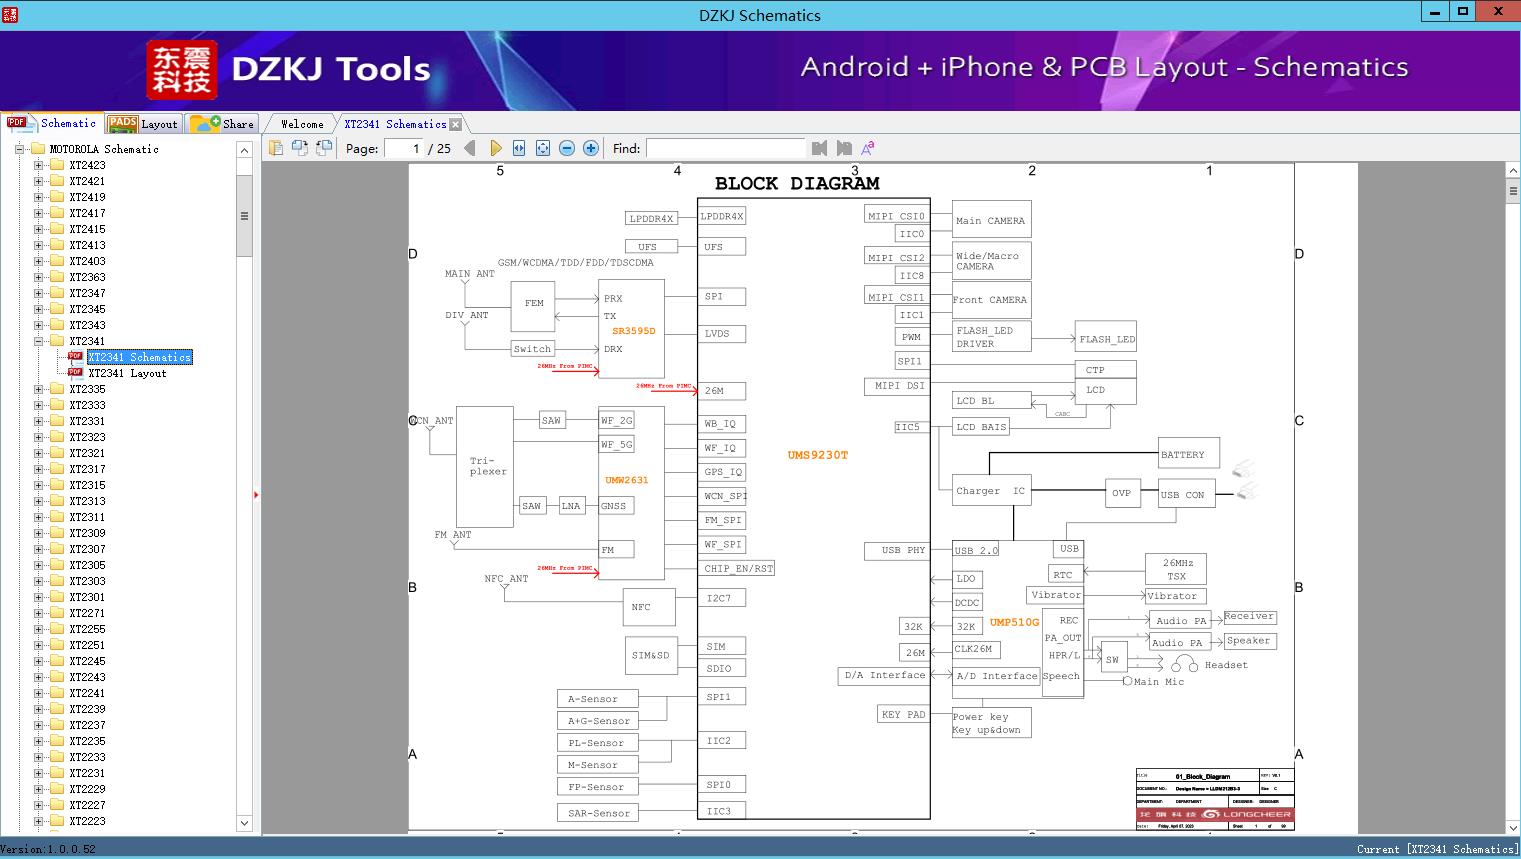Viewport: 1521px width, 859px height.
Task: Select the XT2255 folder item
Action: click(87, 629)
